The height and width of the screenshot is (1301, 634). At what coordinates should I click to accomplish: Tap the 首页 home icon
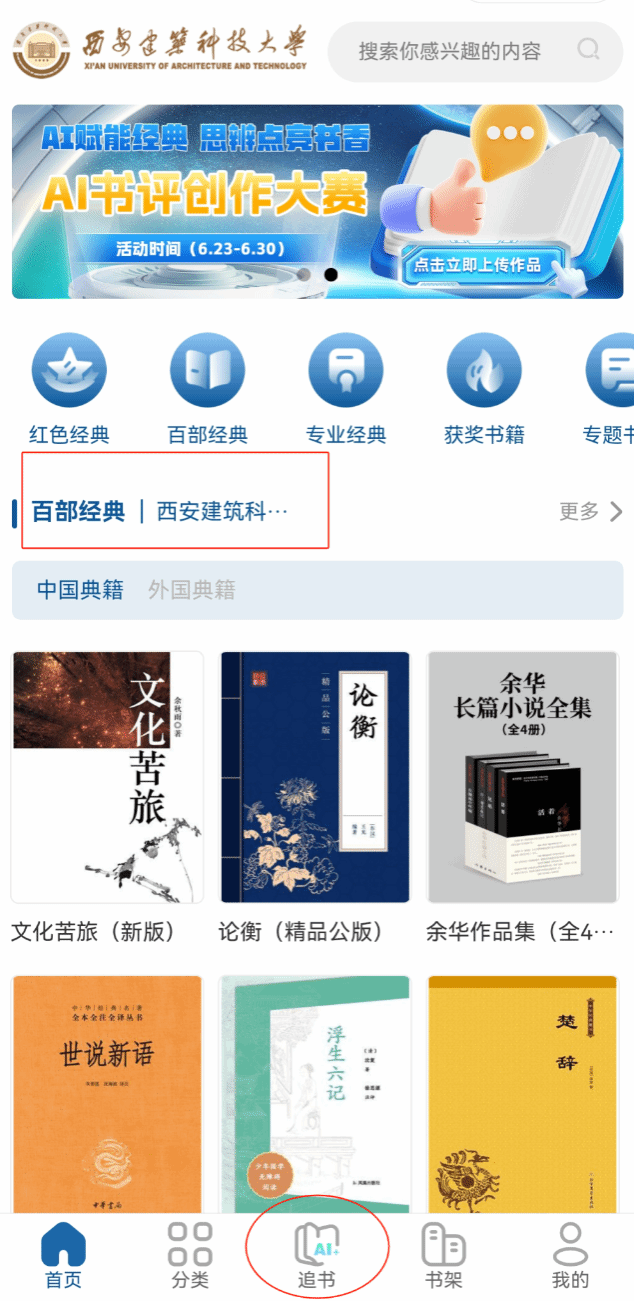point(63,1244)
